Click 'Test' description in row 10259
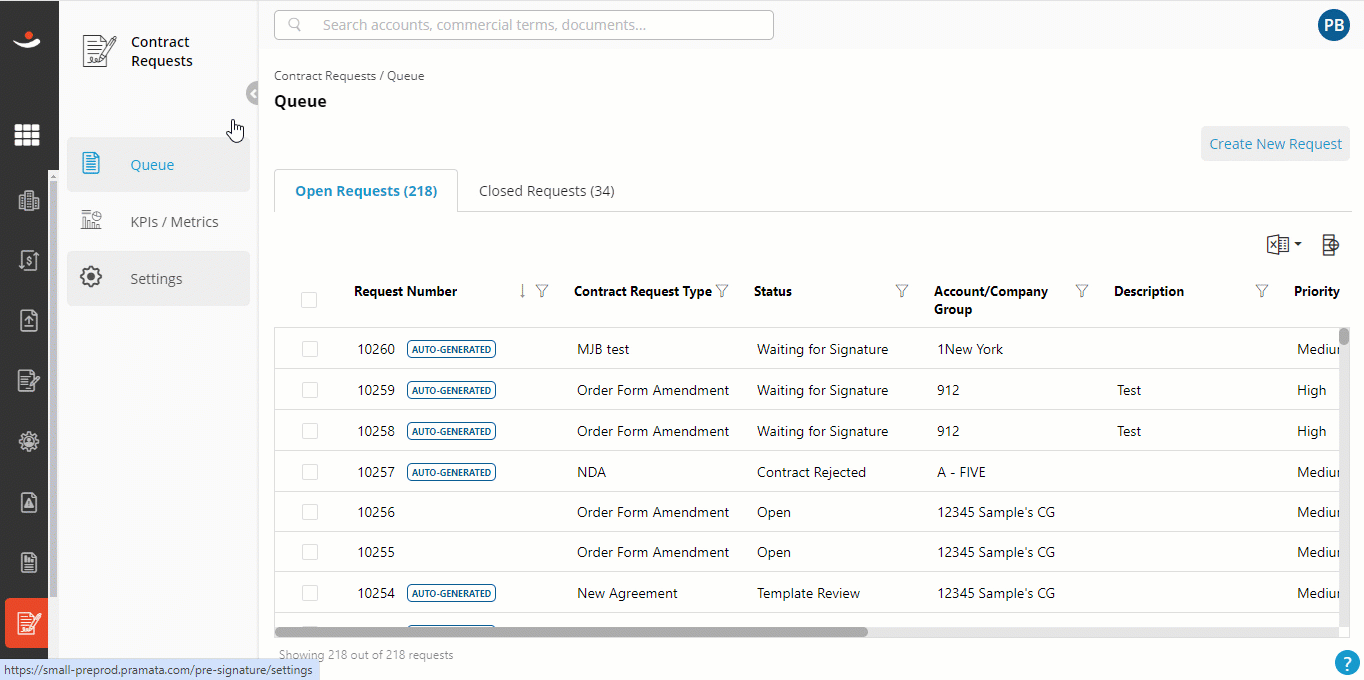 click(x=1129, y=390)
